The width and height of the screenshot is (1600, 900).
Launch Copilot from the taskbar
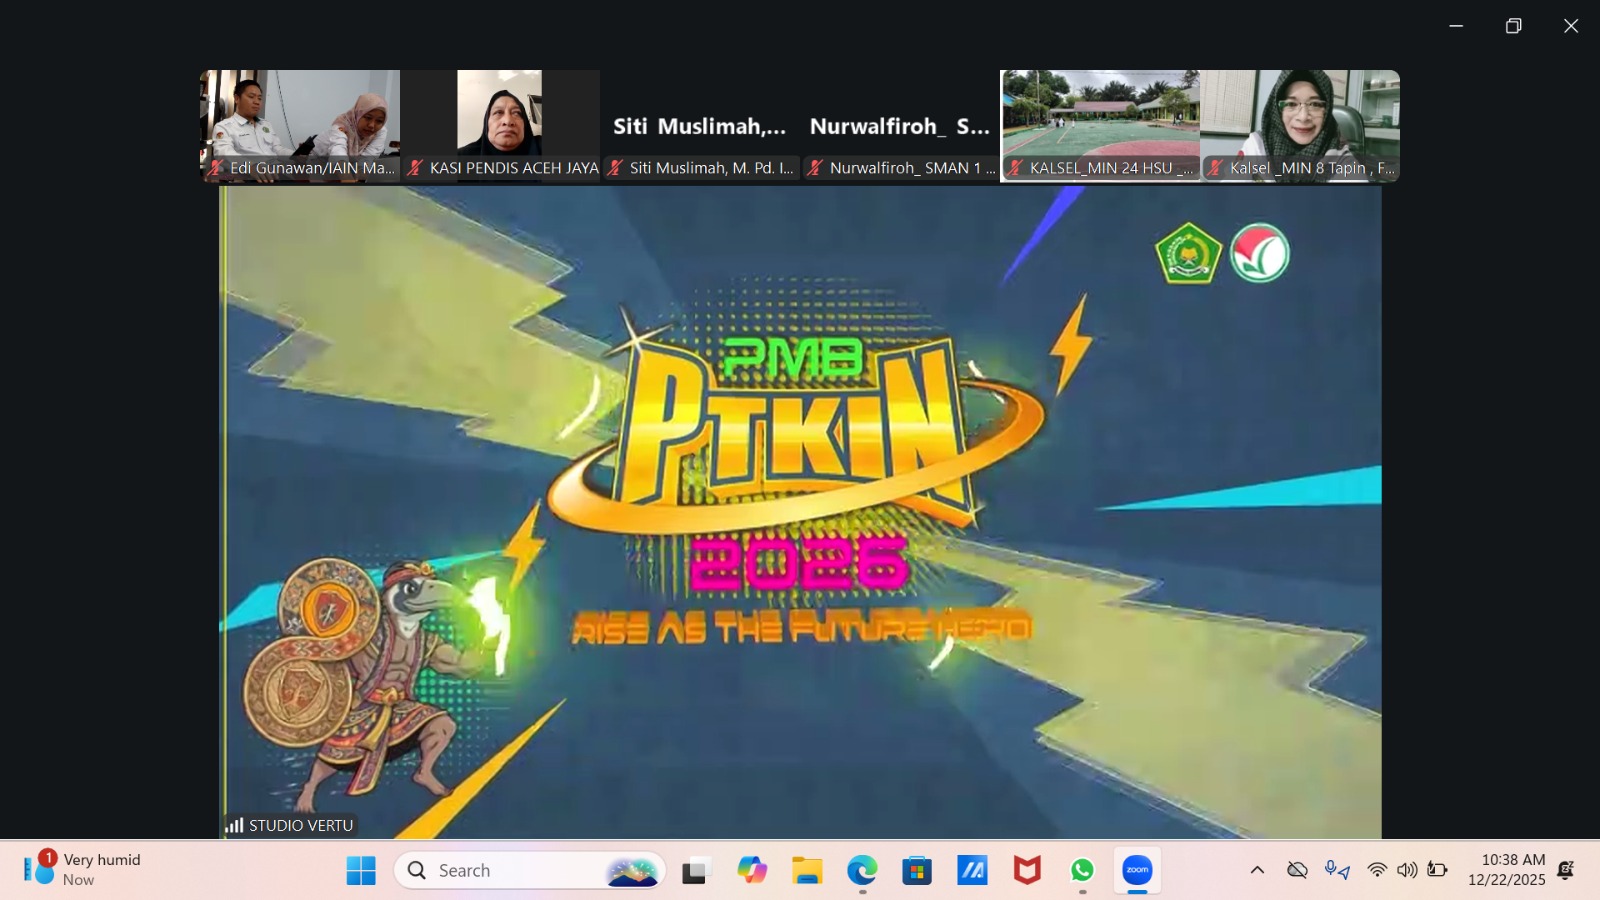click(x=752, y=871)
